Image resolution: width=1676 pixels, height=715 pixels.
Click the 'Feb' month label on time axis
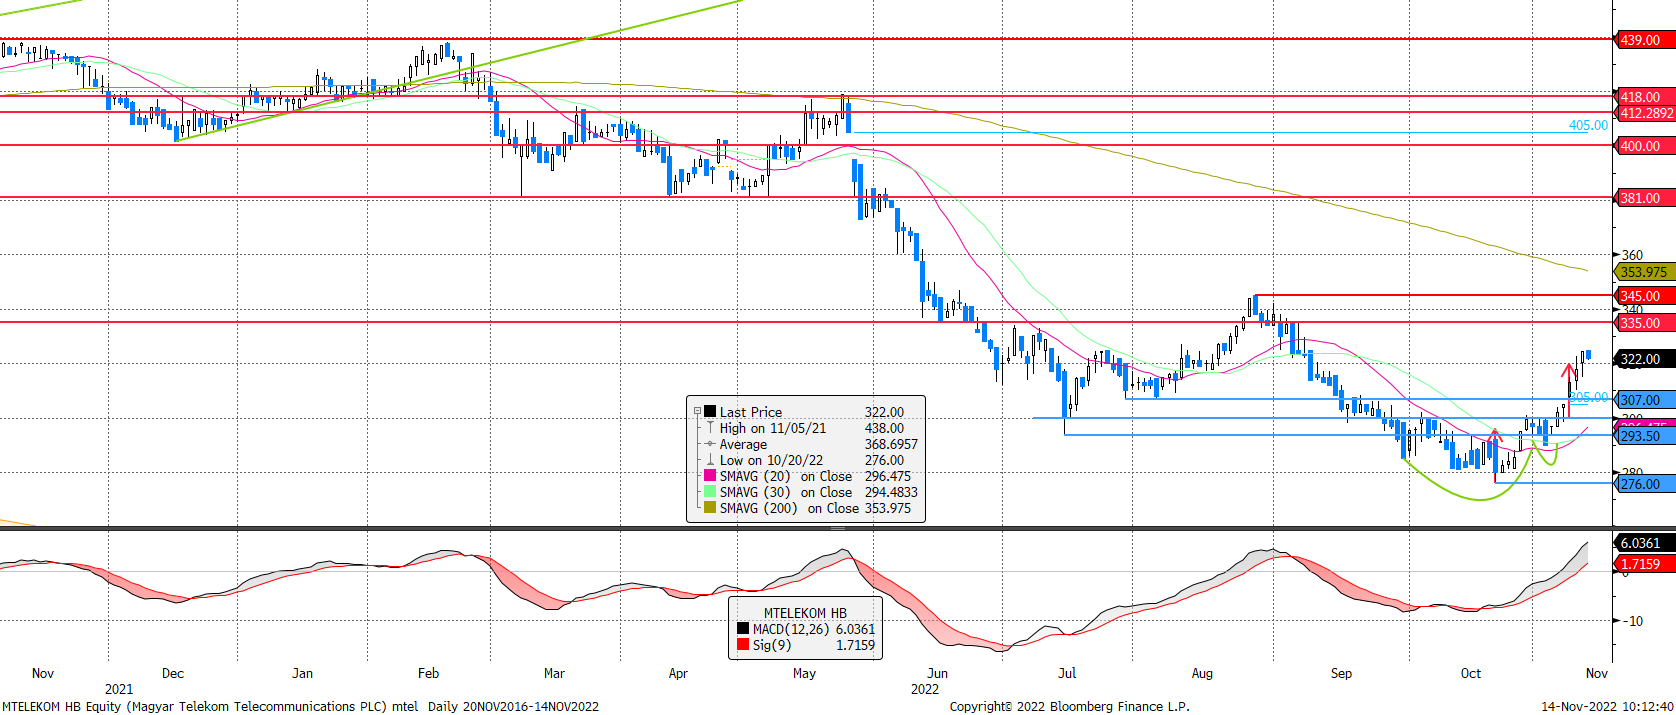point(428,673)
